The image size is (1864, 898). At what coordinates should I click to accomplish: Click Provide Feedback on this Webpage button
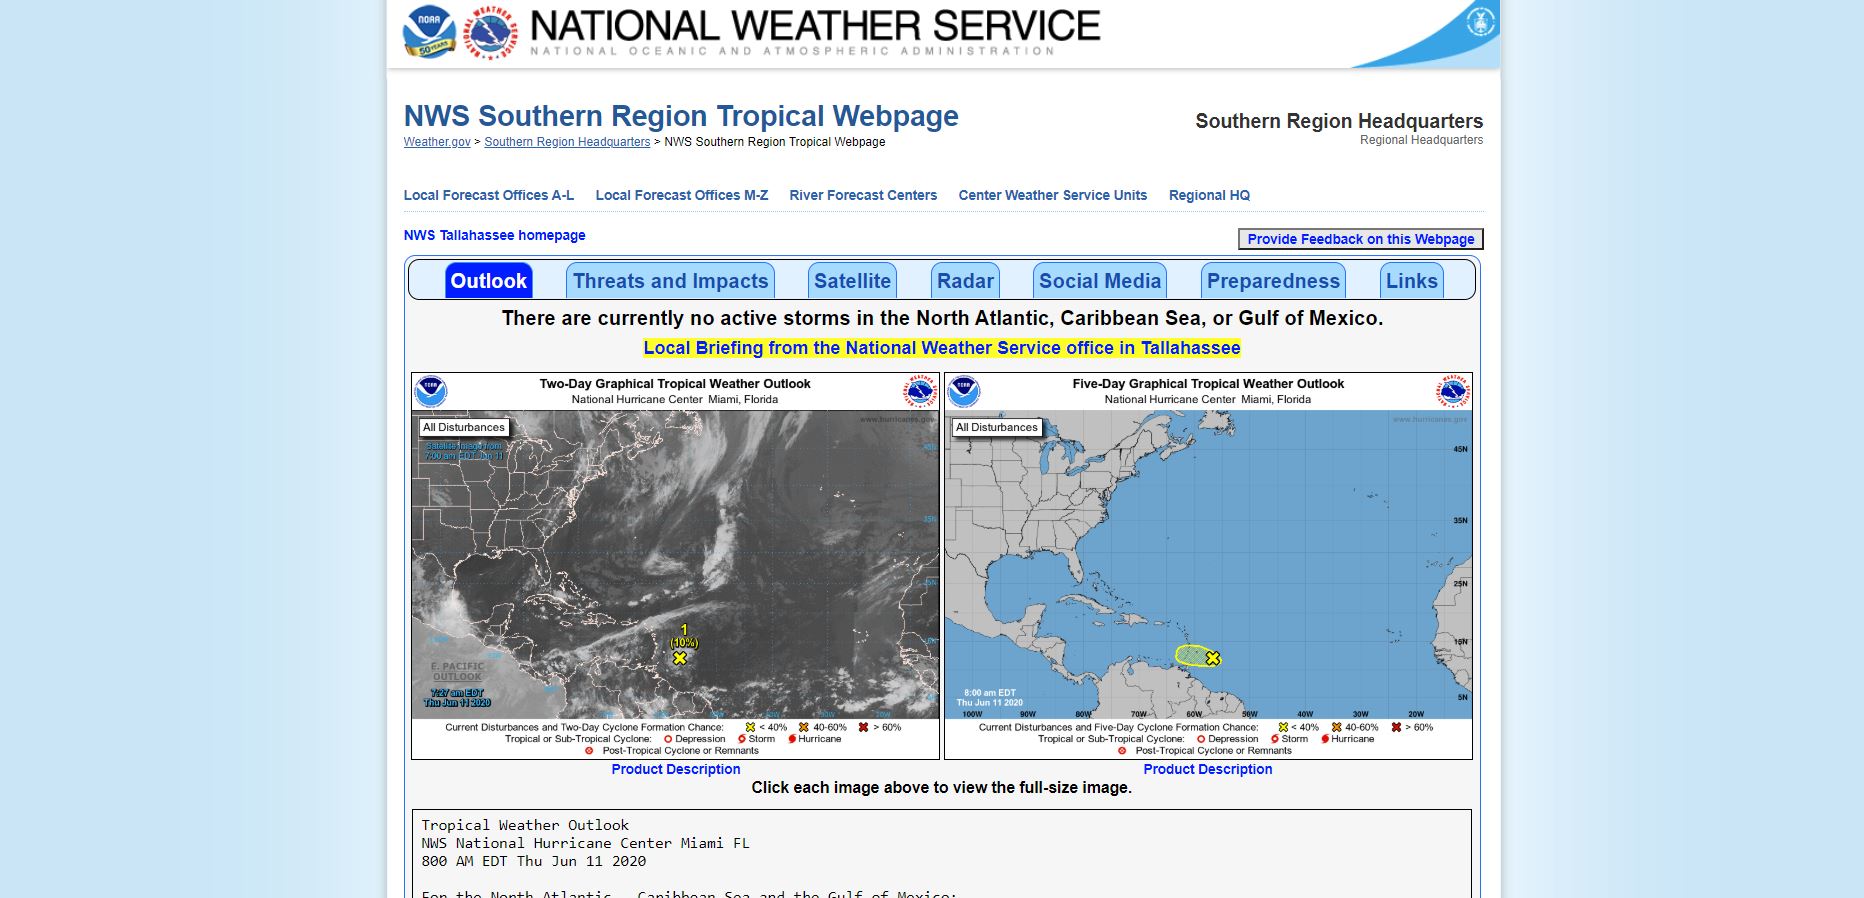tap(1360, 239)
